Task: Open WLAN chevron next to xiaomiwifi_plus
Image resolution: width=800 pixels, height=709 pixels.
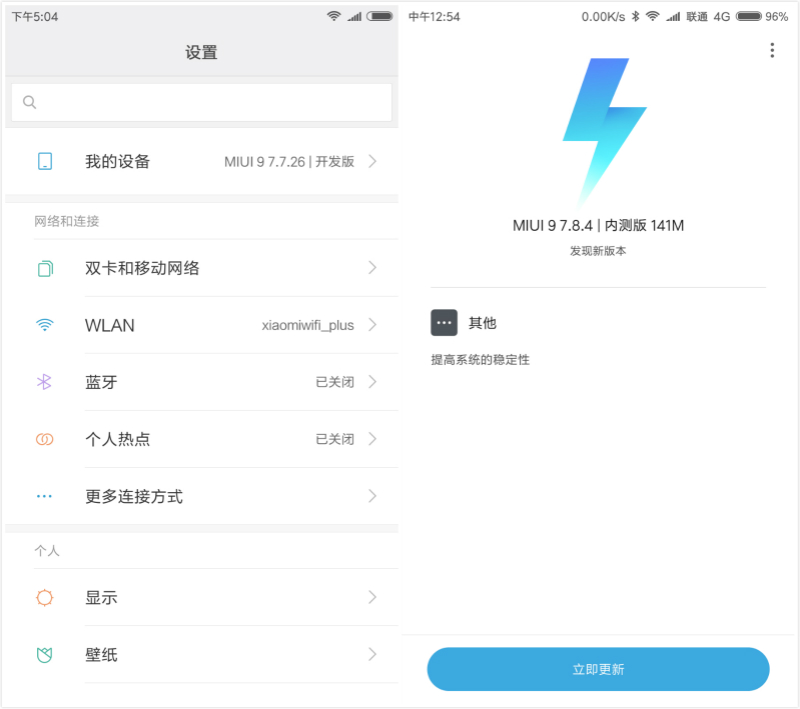Action: (373, 325)
